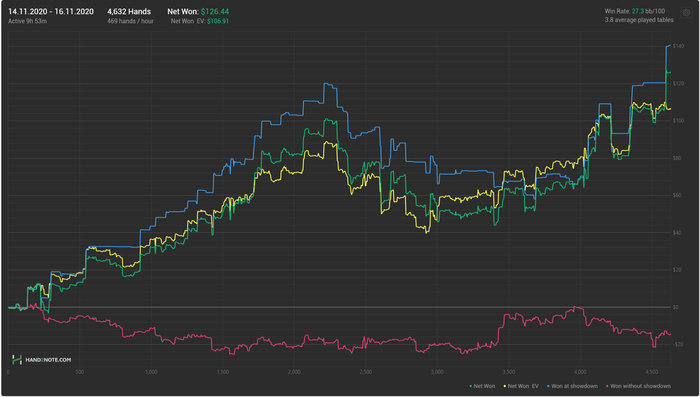
Task: Click the $60 y-axis label
Action: 677,195
